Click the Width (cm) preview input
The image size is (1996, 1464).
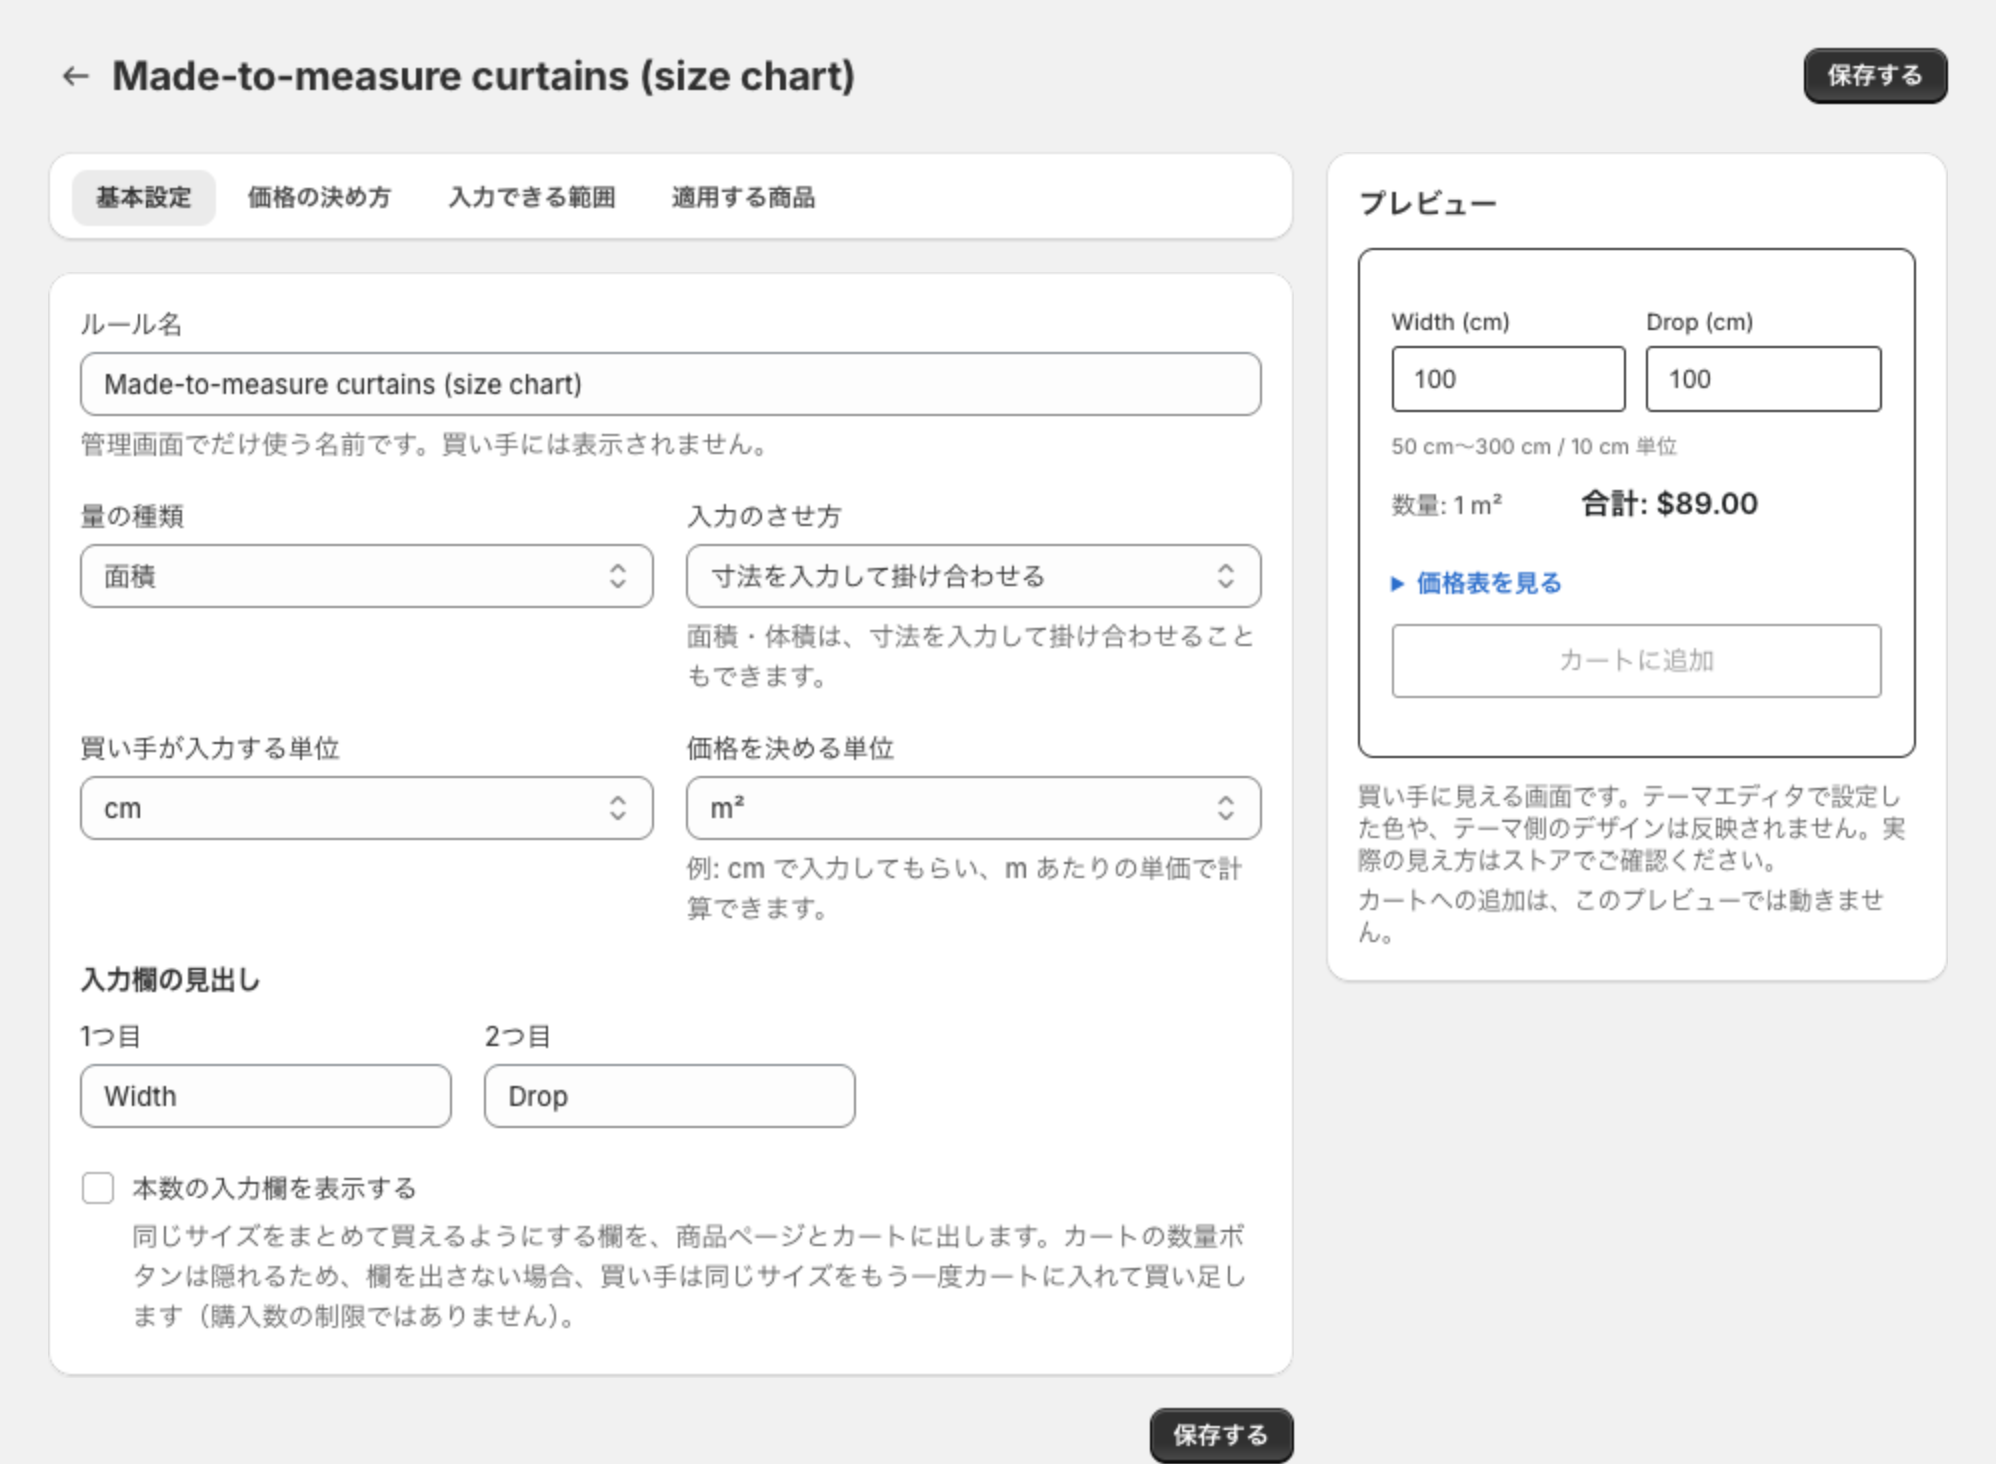pos(1508,379)
